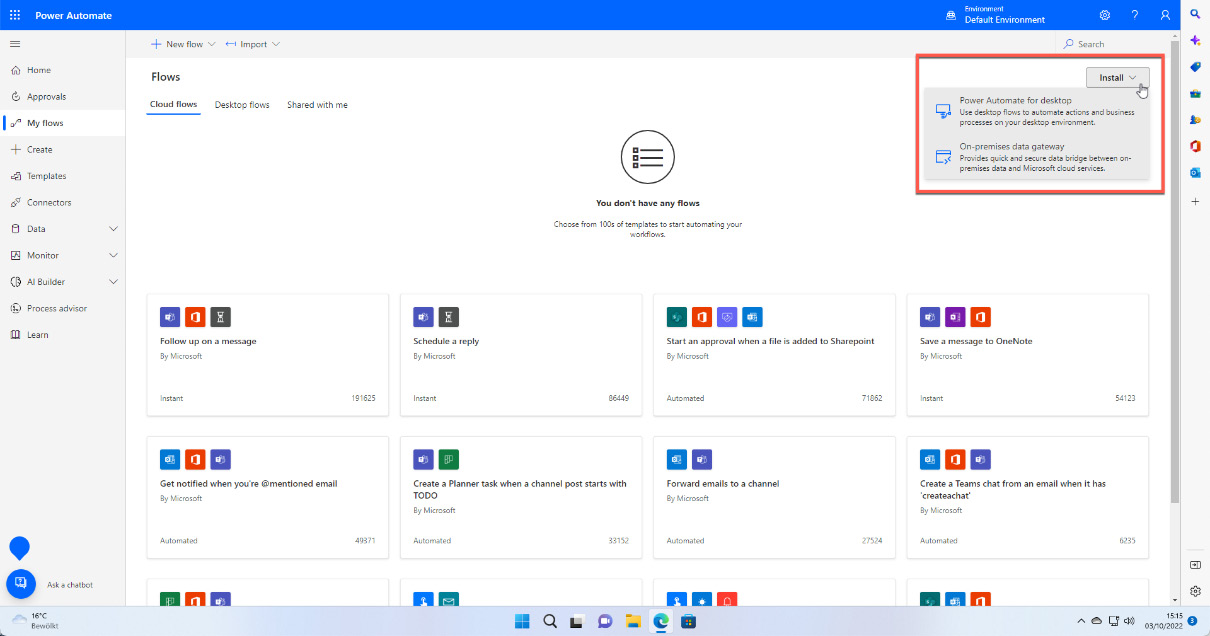Open the clock and date in the taskbar
This screenshot has width=1210, height=636.
click(1165, 621)
